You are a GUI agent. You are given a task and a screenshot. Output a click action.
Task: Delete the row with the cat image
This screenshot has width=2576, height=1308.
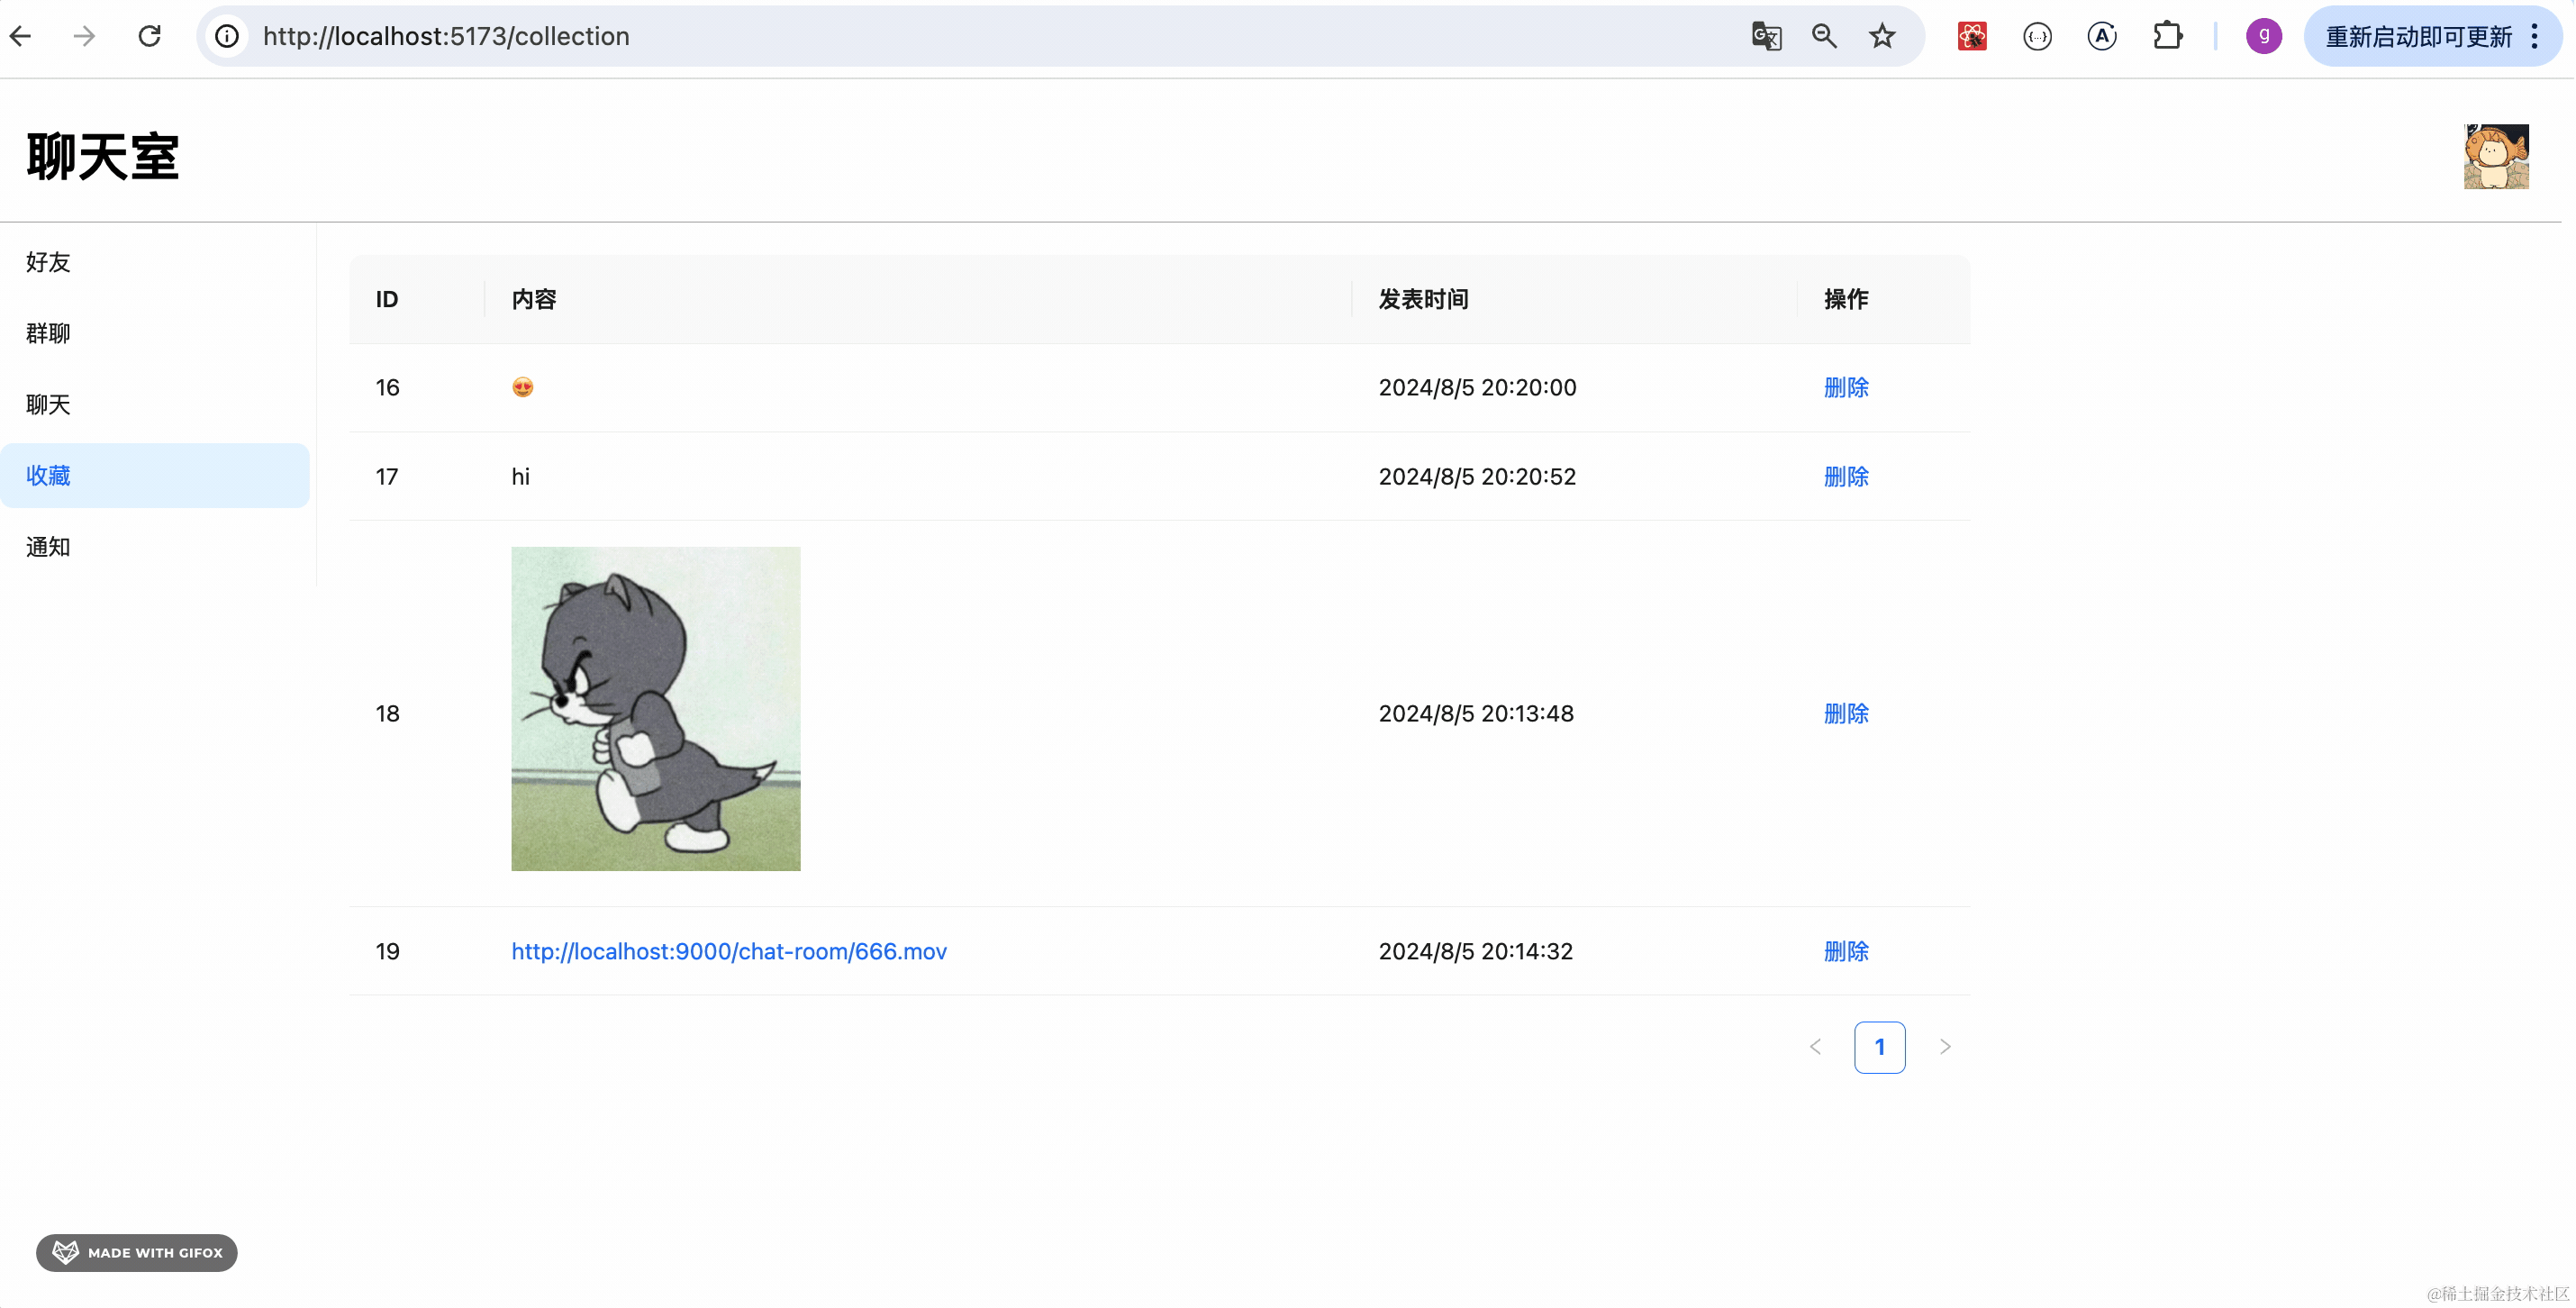1845,714
